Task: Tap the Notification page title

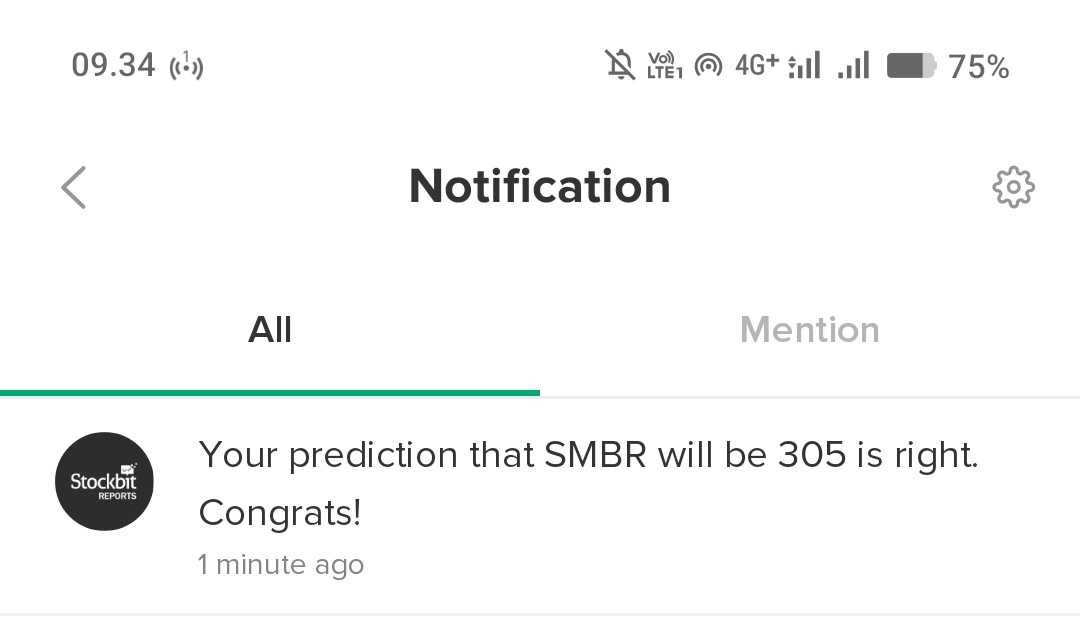Action: pyautogui.click(x=540, y=187)
